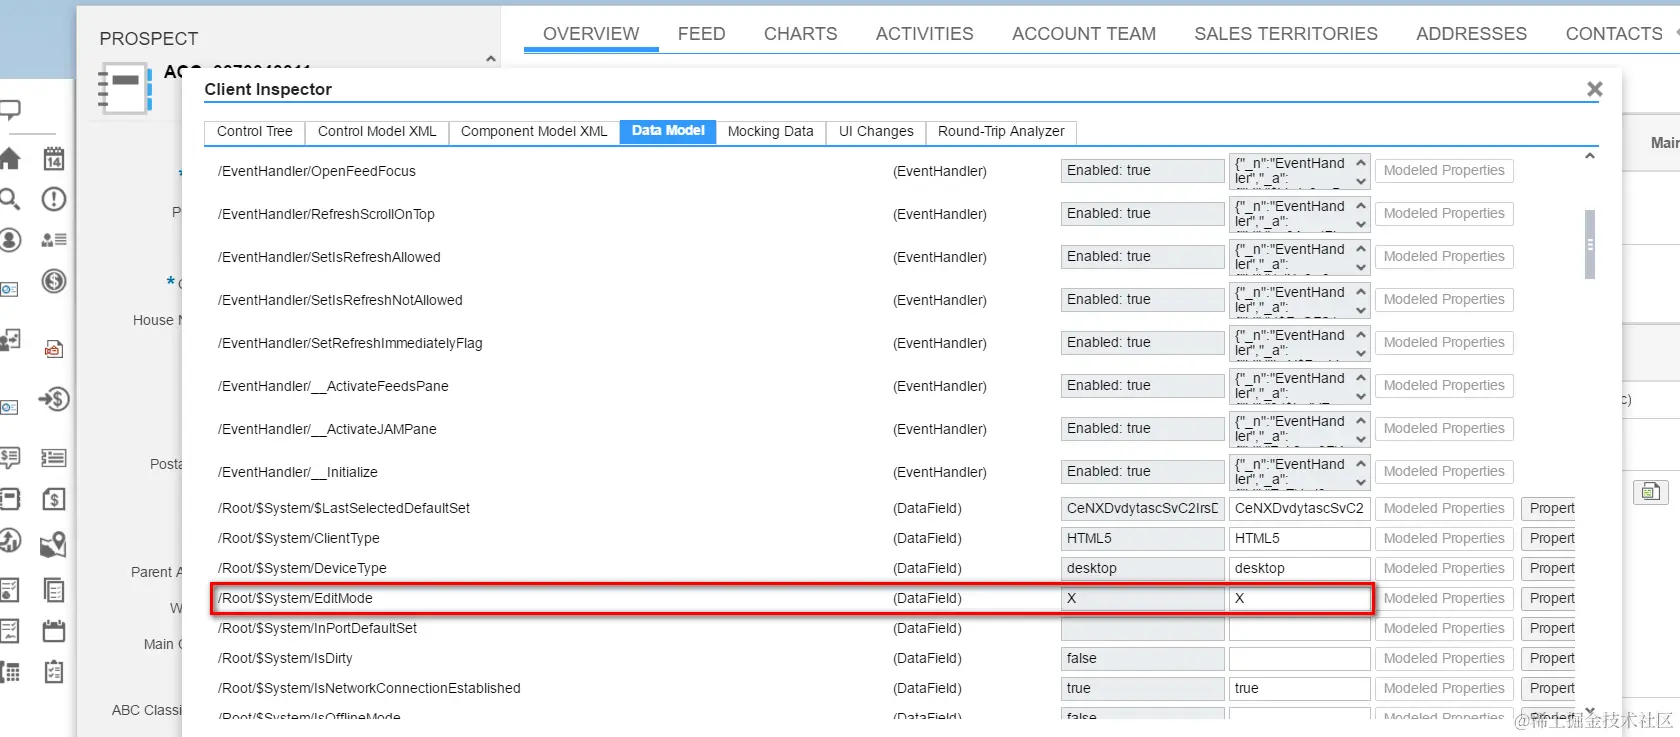The height and width of the screenshot is (737, 1680).
Task: Close the Client Inspector dialog
Action: coord(1594,89)
